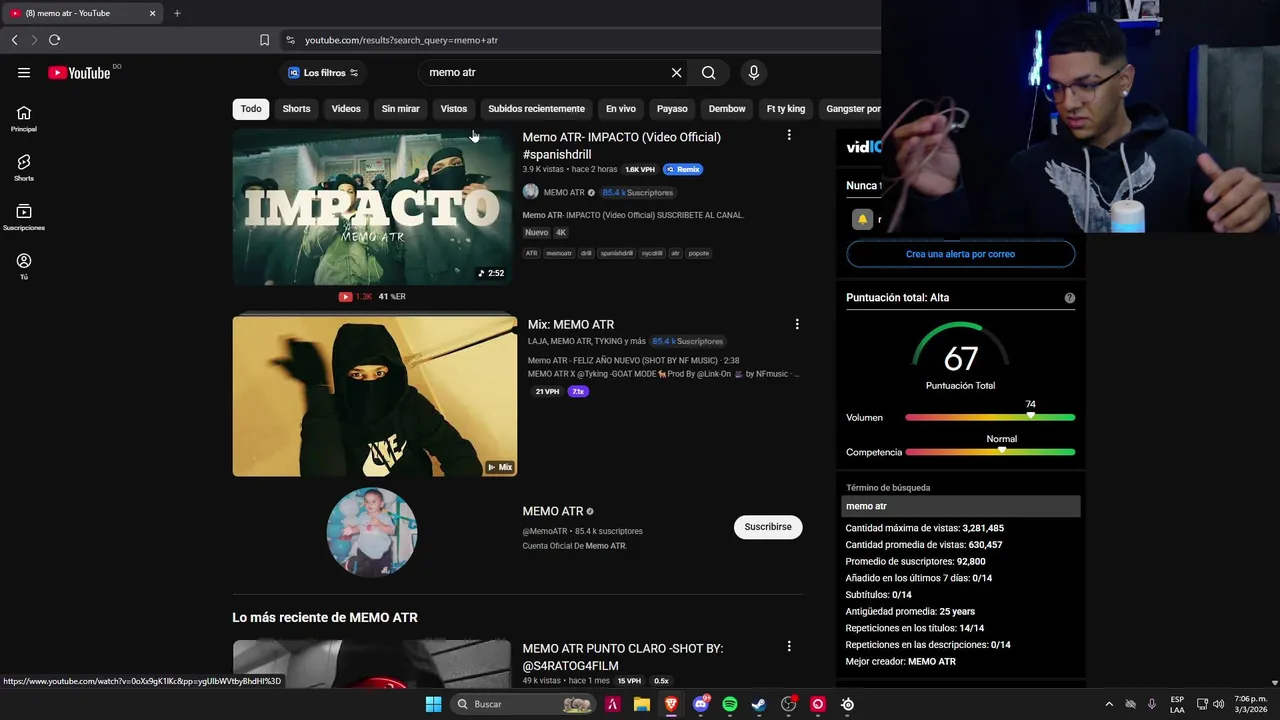Click Cantidad máxima de vistas: 3,281,485
The width and height of the screenshot is (1280, 720).
[x=925, y=528]
